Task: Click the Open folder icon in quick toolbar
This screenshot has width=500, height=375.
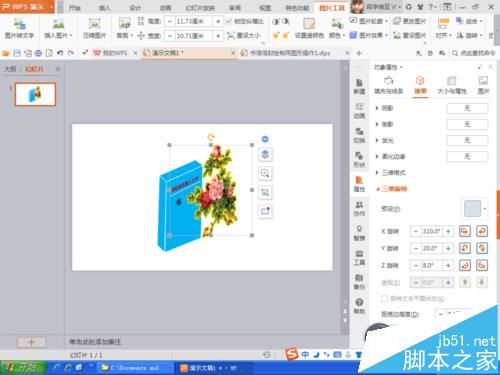Action: coord(6,53)
